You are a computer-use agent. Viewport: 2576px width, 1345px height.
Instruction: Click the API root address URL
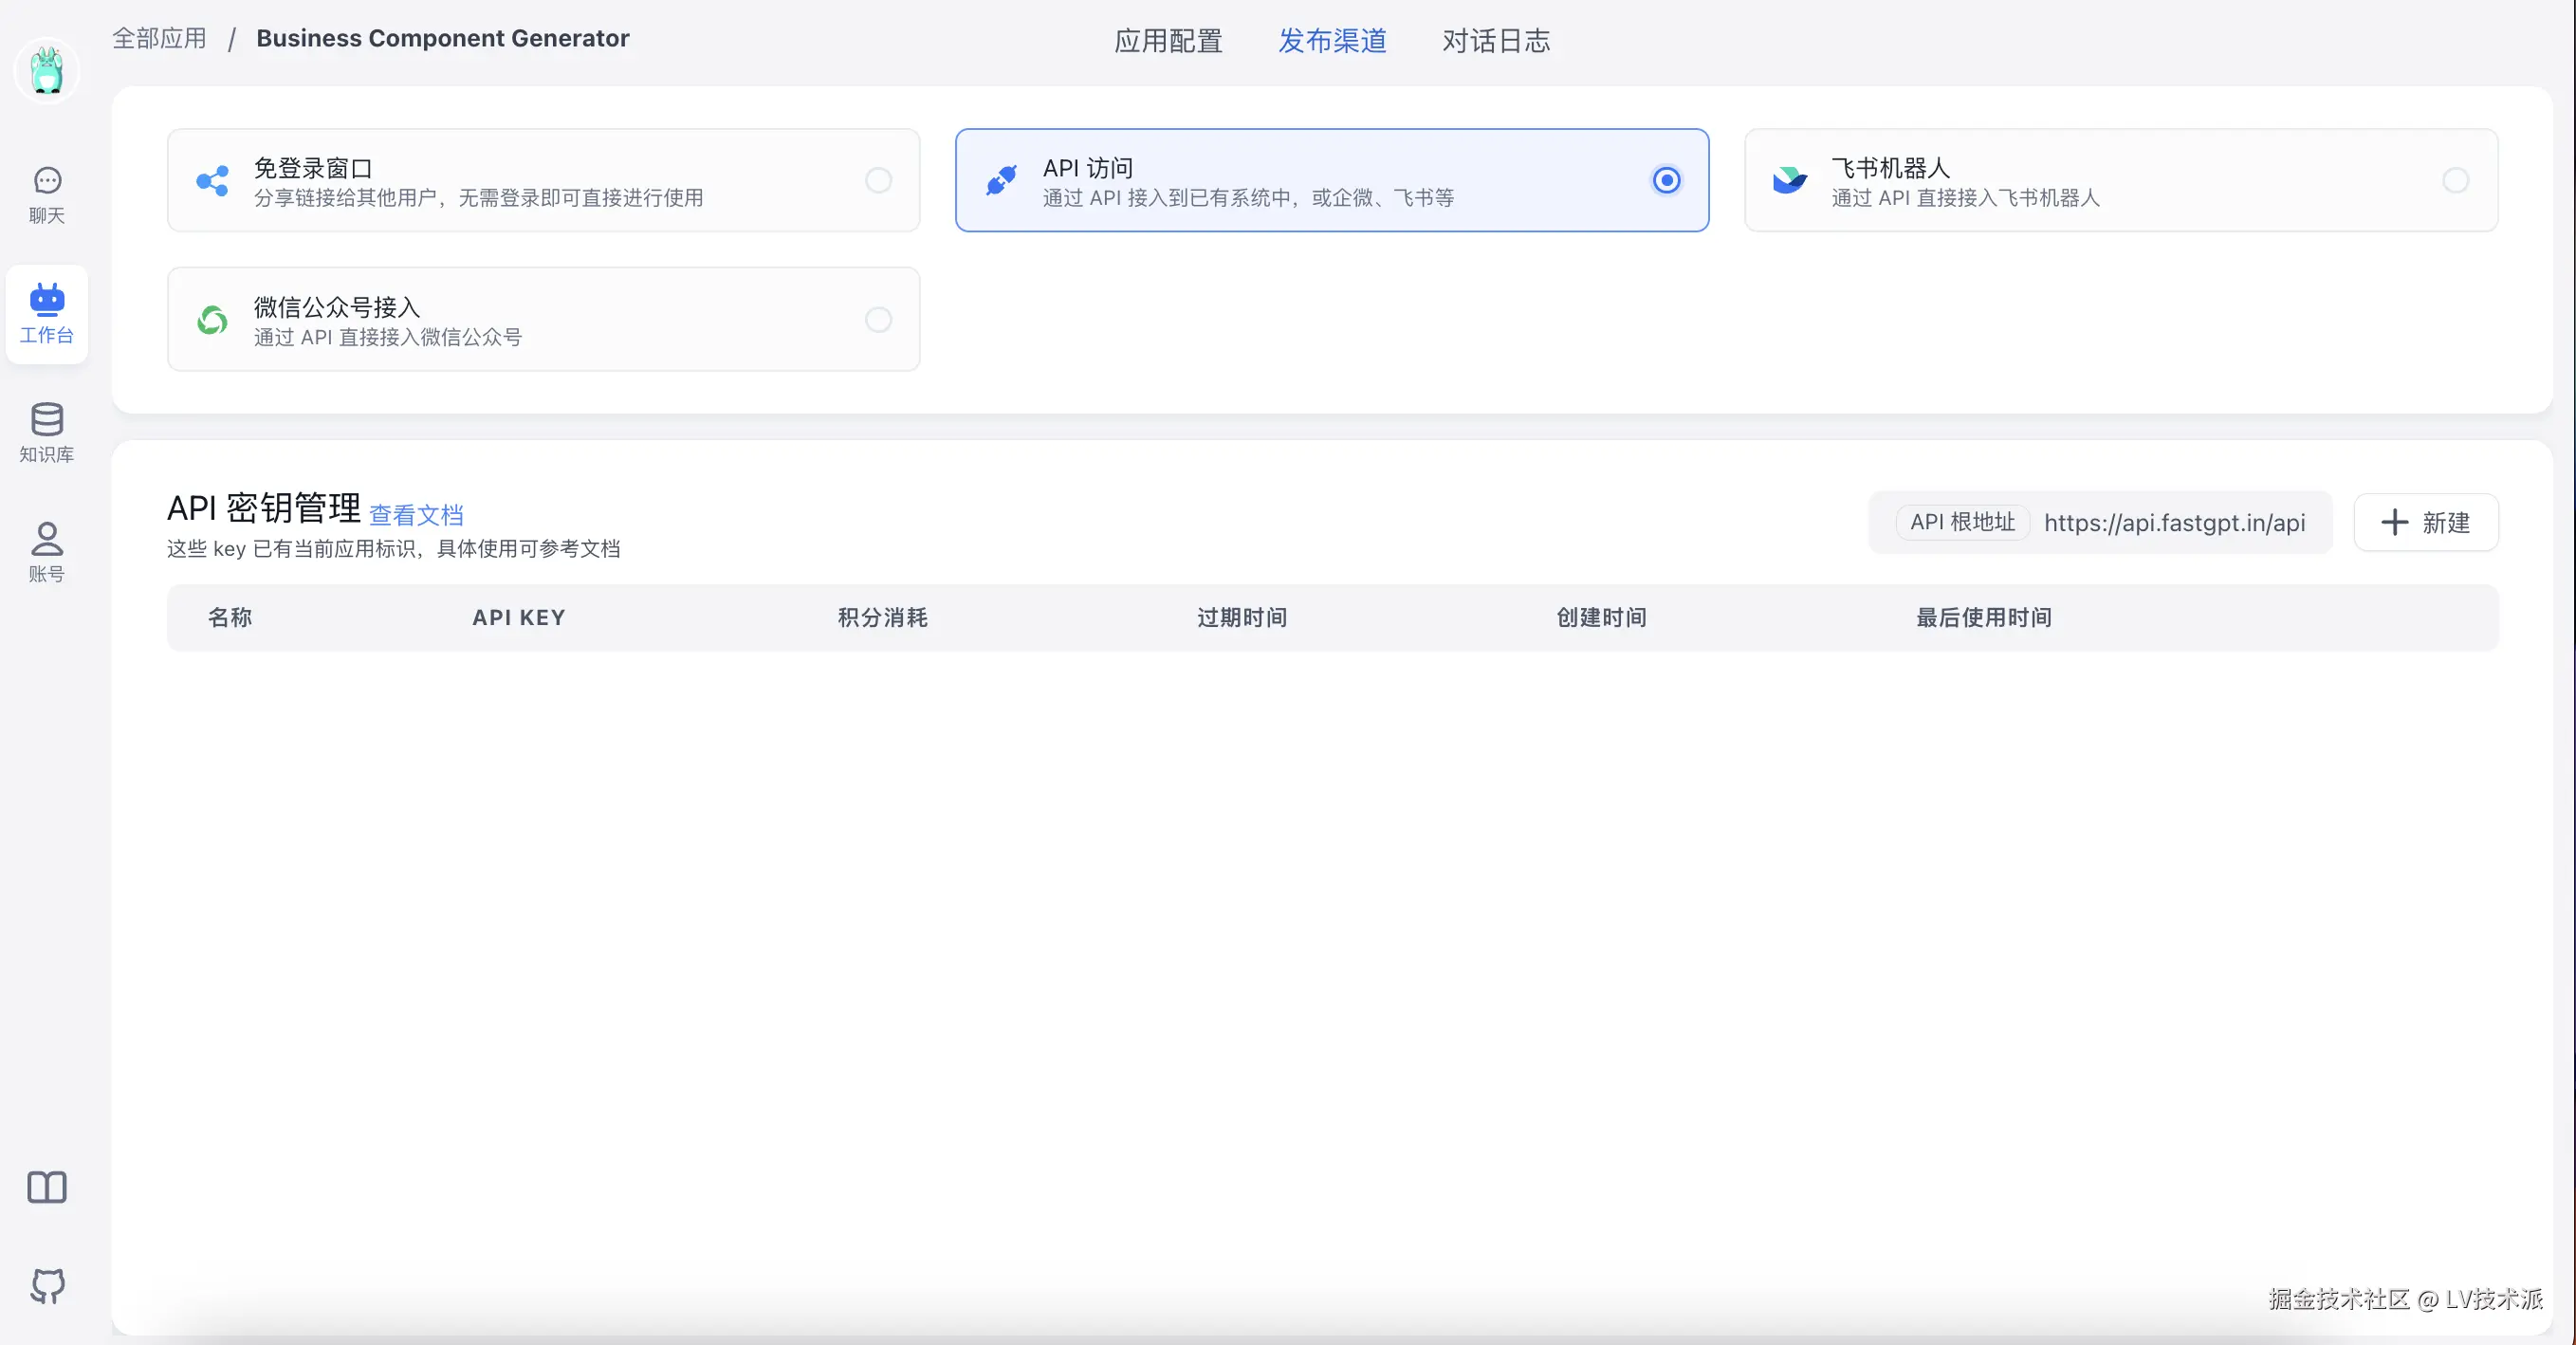tap(2174, 522)
